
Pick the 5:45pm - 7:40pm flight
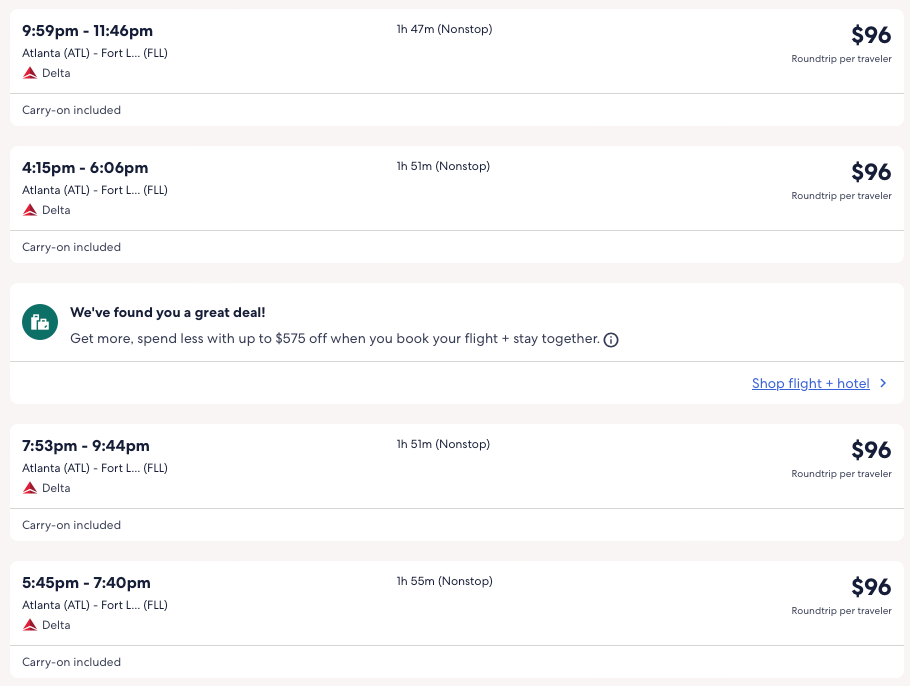86,583
